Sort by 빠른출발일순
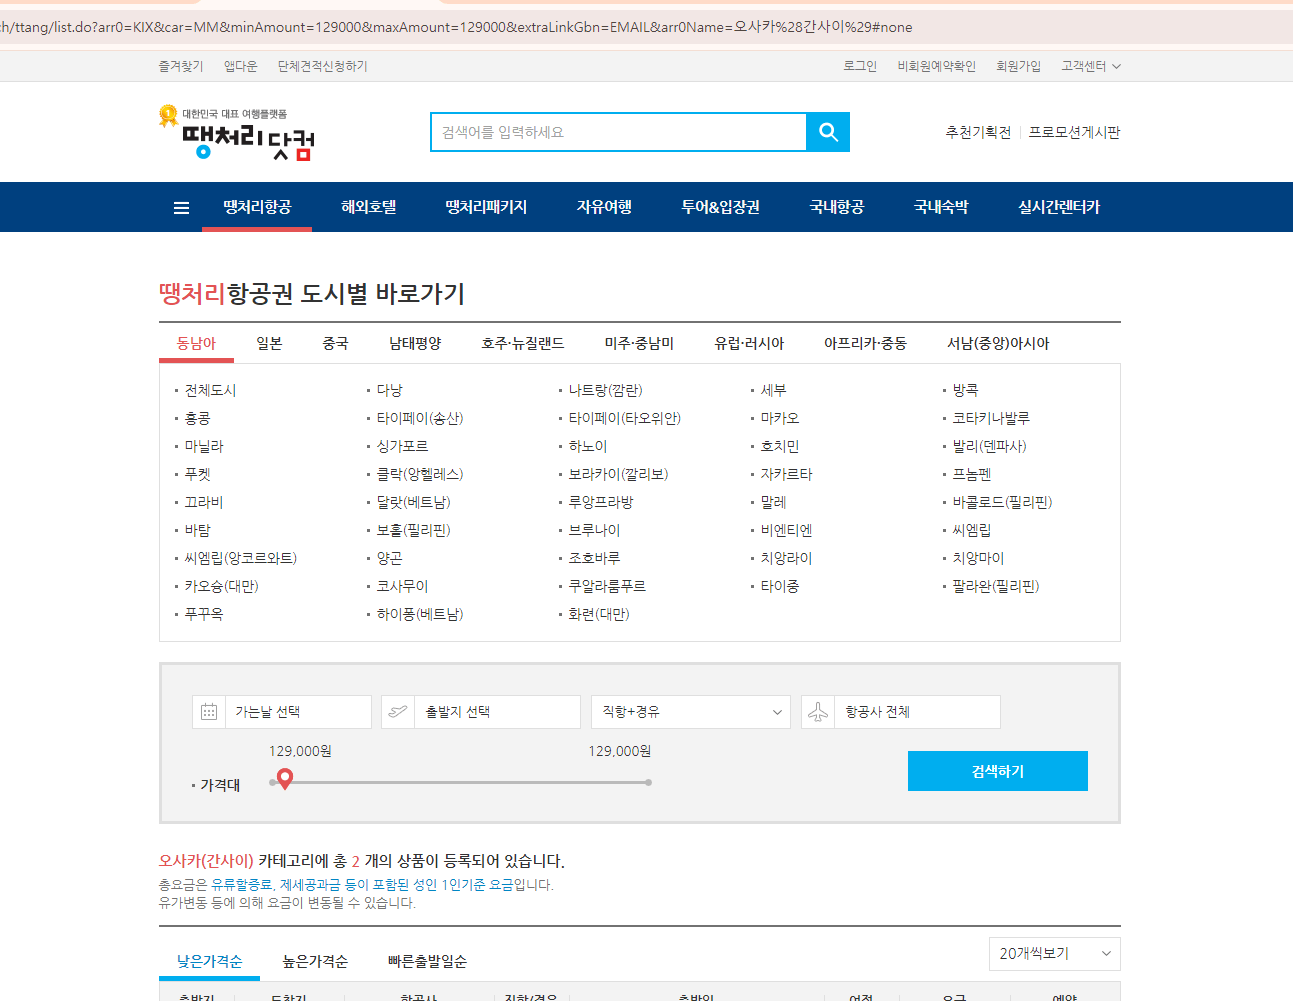The height and width of the screenshot is (1001, 1293). 427,961
